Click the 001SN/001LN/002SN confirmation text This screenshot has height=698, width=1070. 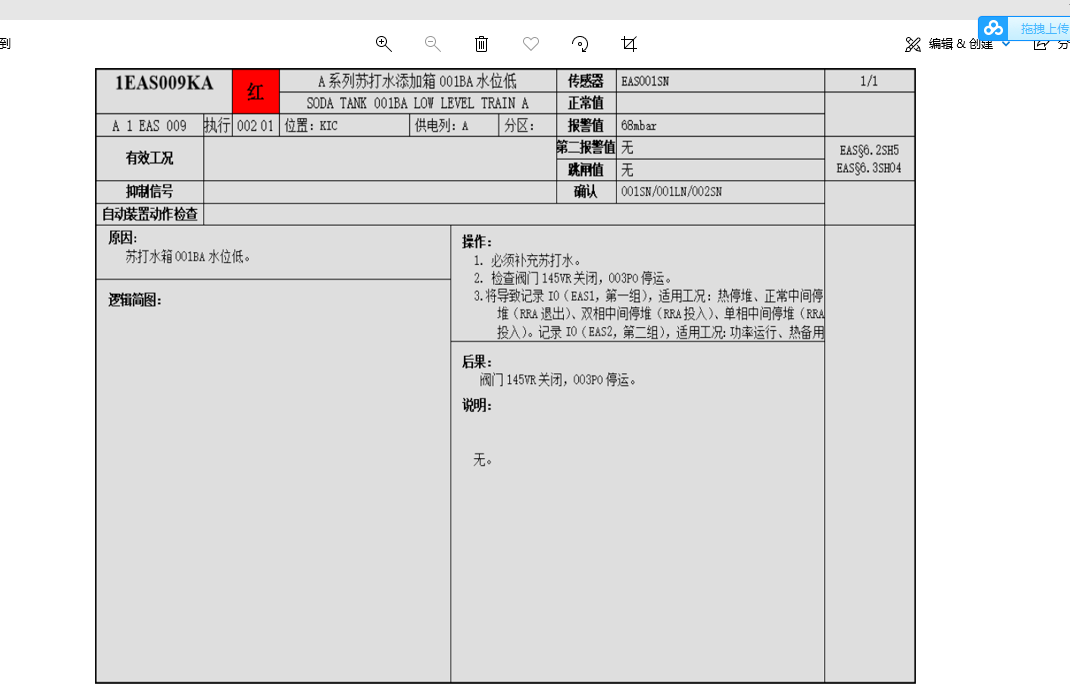(671, 192)
